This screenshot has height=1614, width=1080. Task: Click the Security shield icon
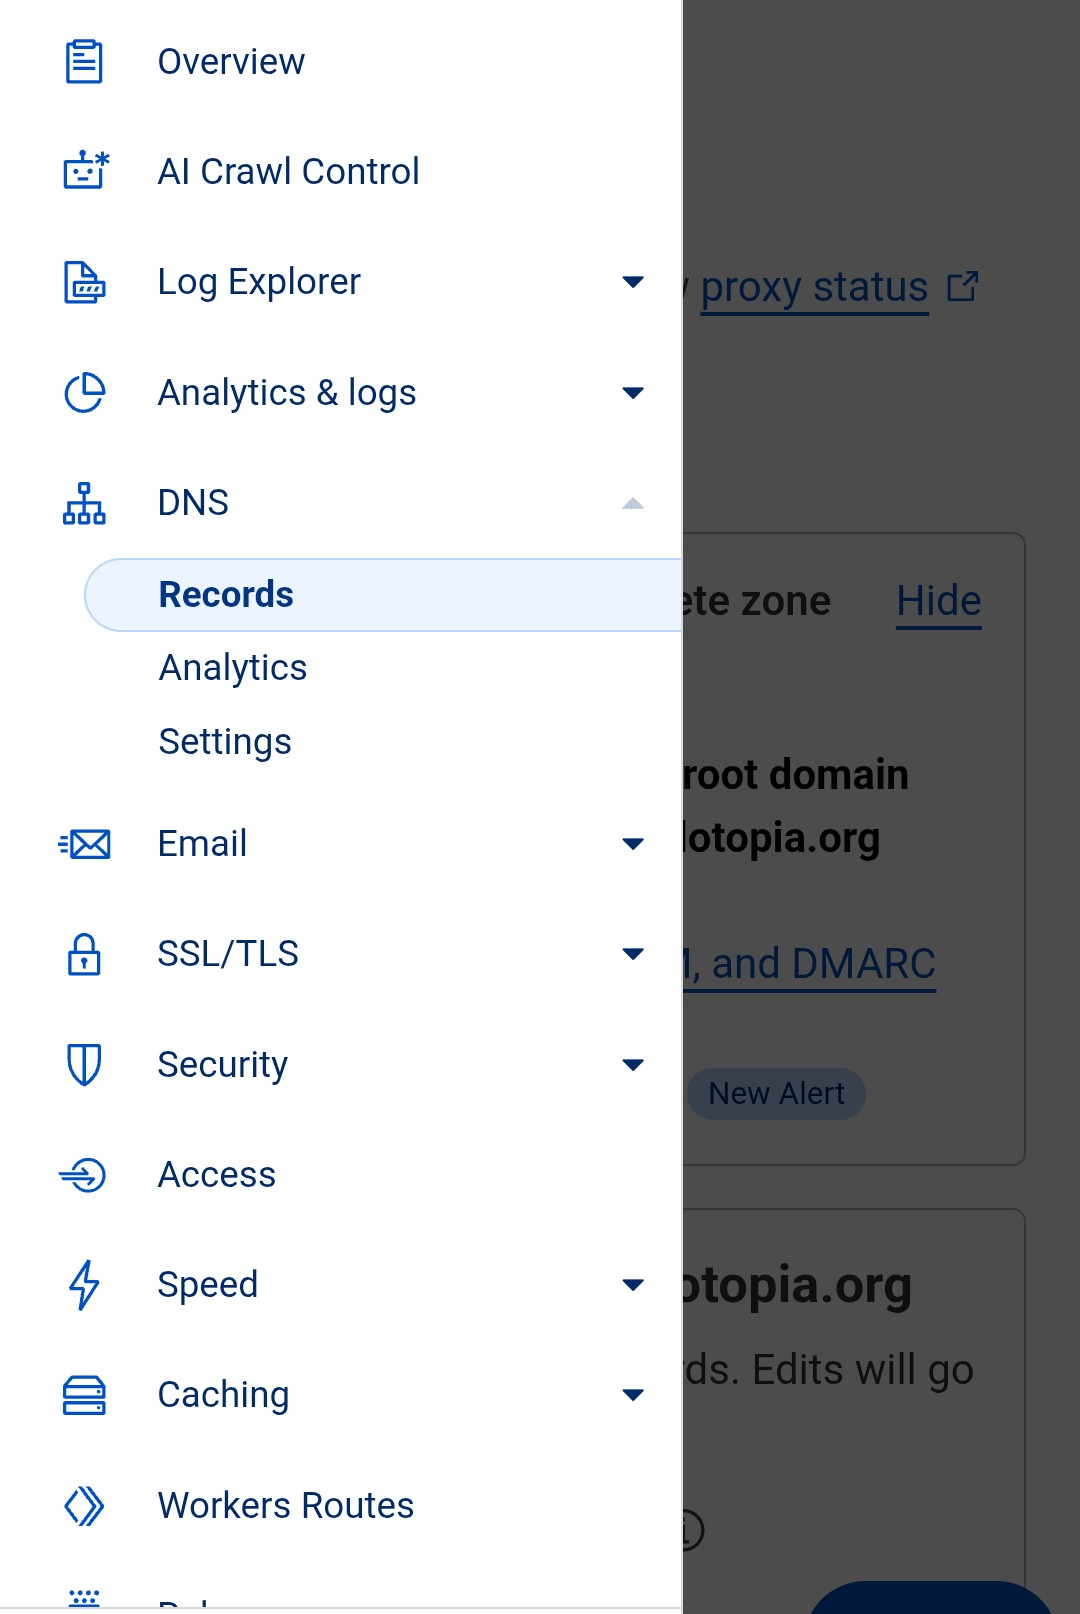pos(84,1064)
